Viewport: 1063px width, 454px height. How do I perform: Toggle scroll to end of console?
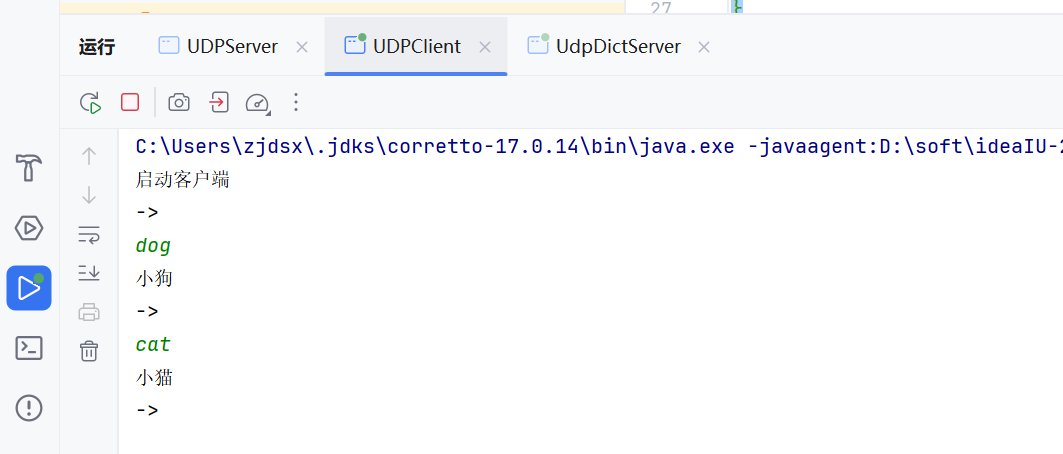coord(89,273)
